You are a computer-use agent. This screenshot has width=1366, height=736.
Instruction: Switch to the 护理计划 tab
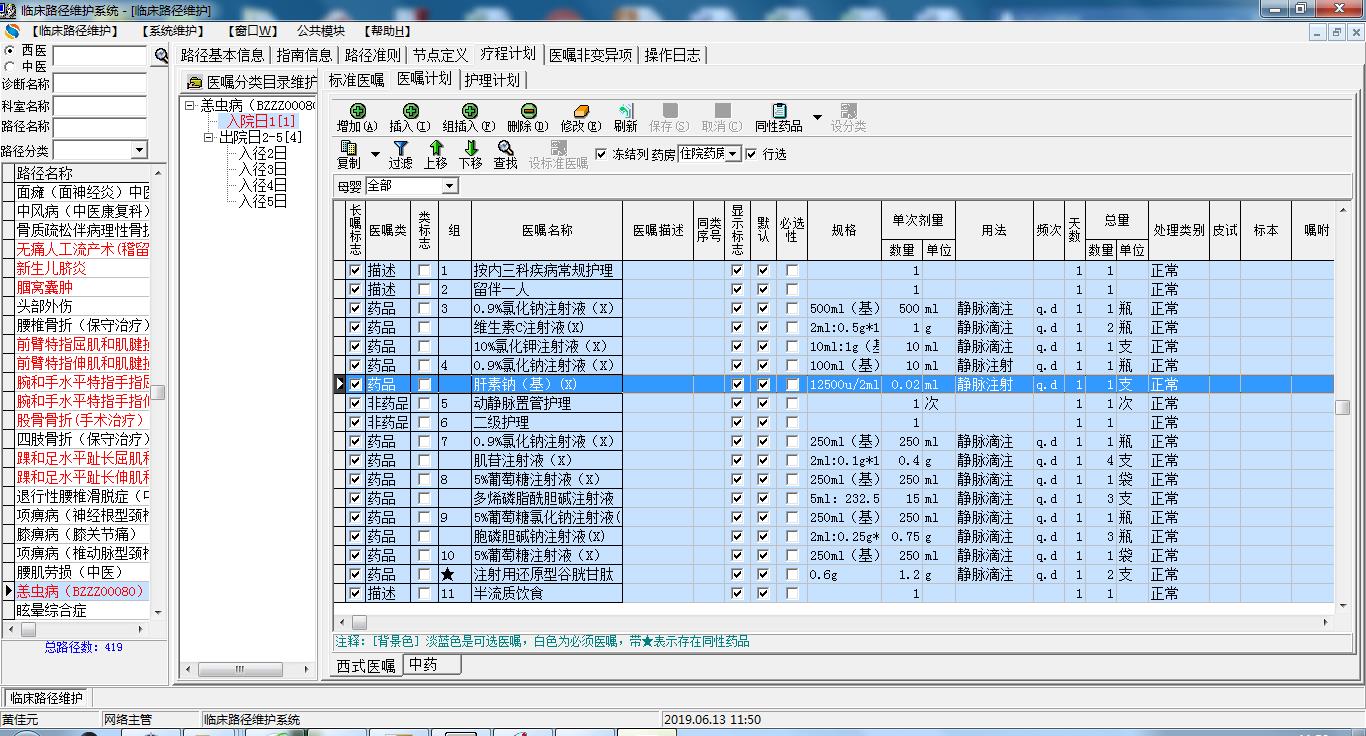point(492,80)
